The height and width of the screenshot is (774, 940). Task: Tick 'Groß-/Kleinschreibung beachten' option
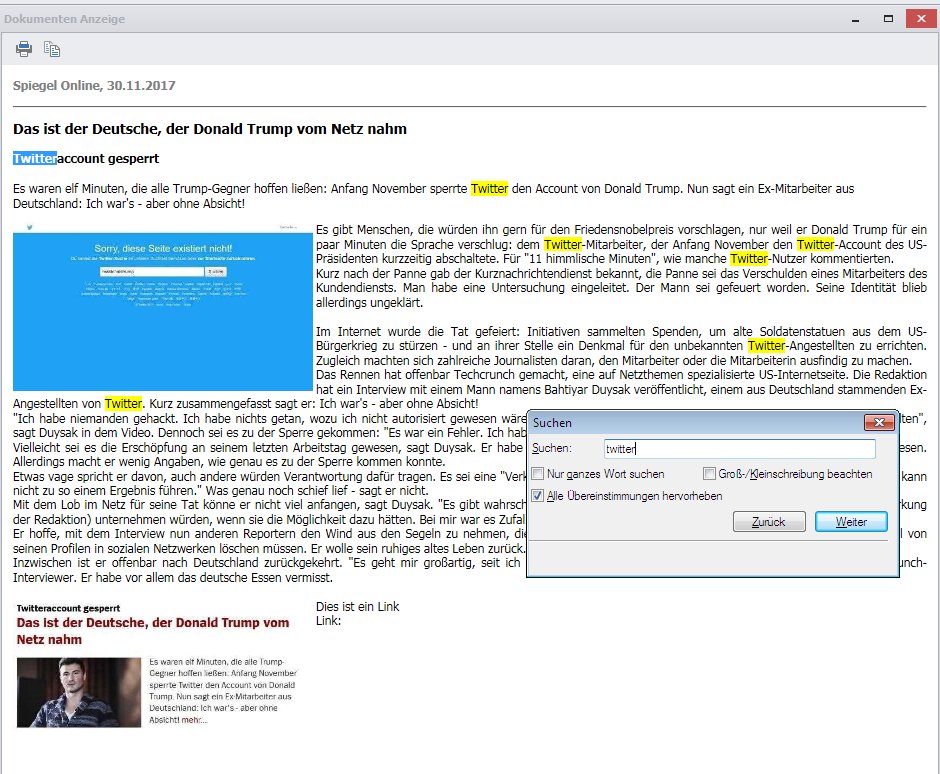(x=709, y=474)
